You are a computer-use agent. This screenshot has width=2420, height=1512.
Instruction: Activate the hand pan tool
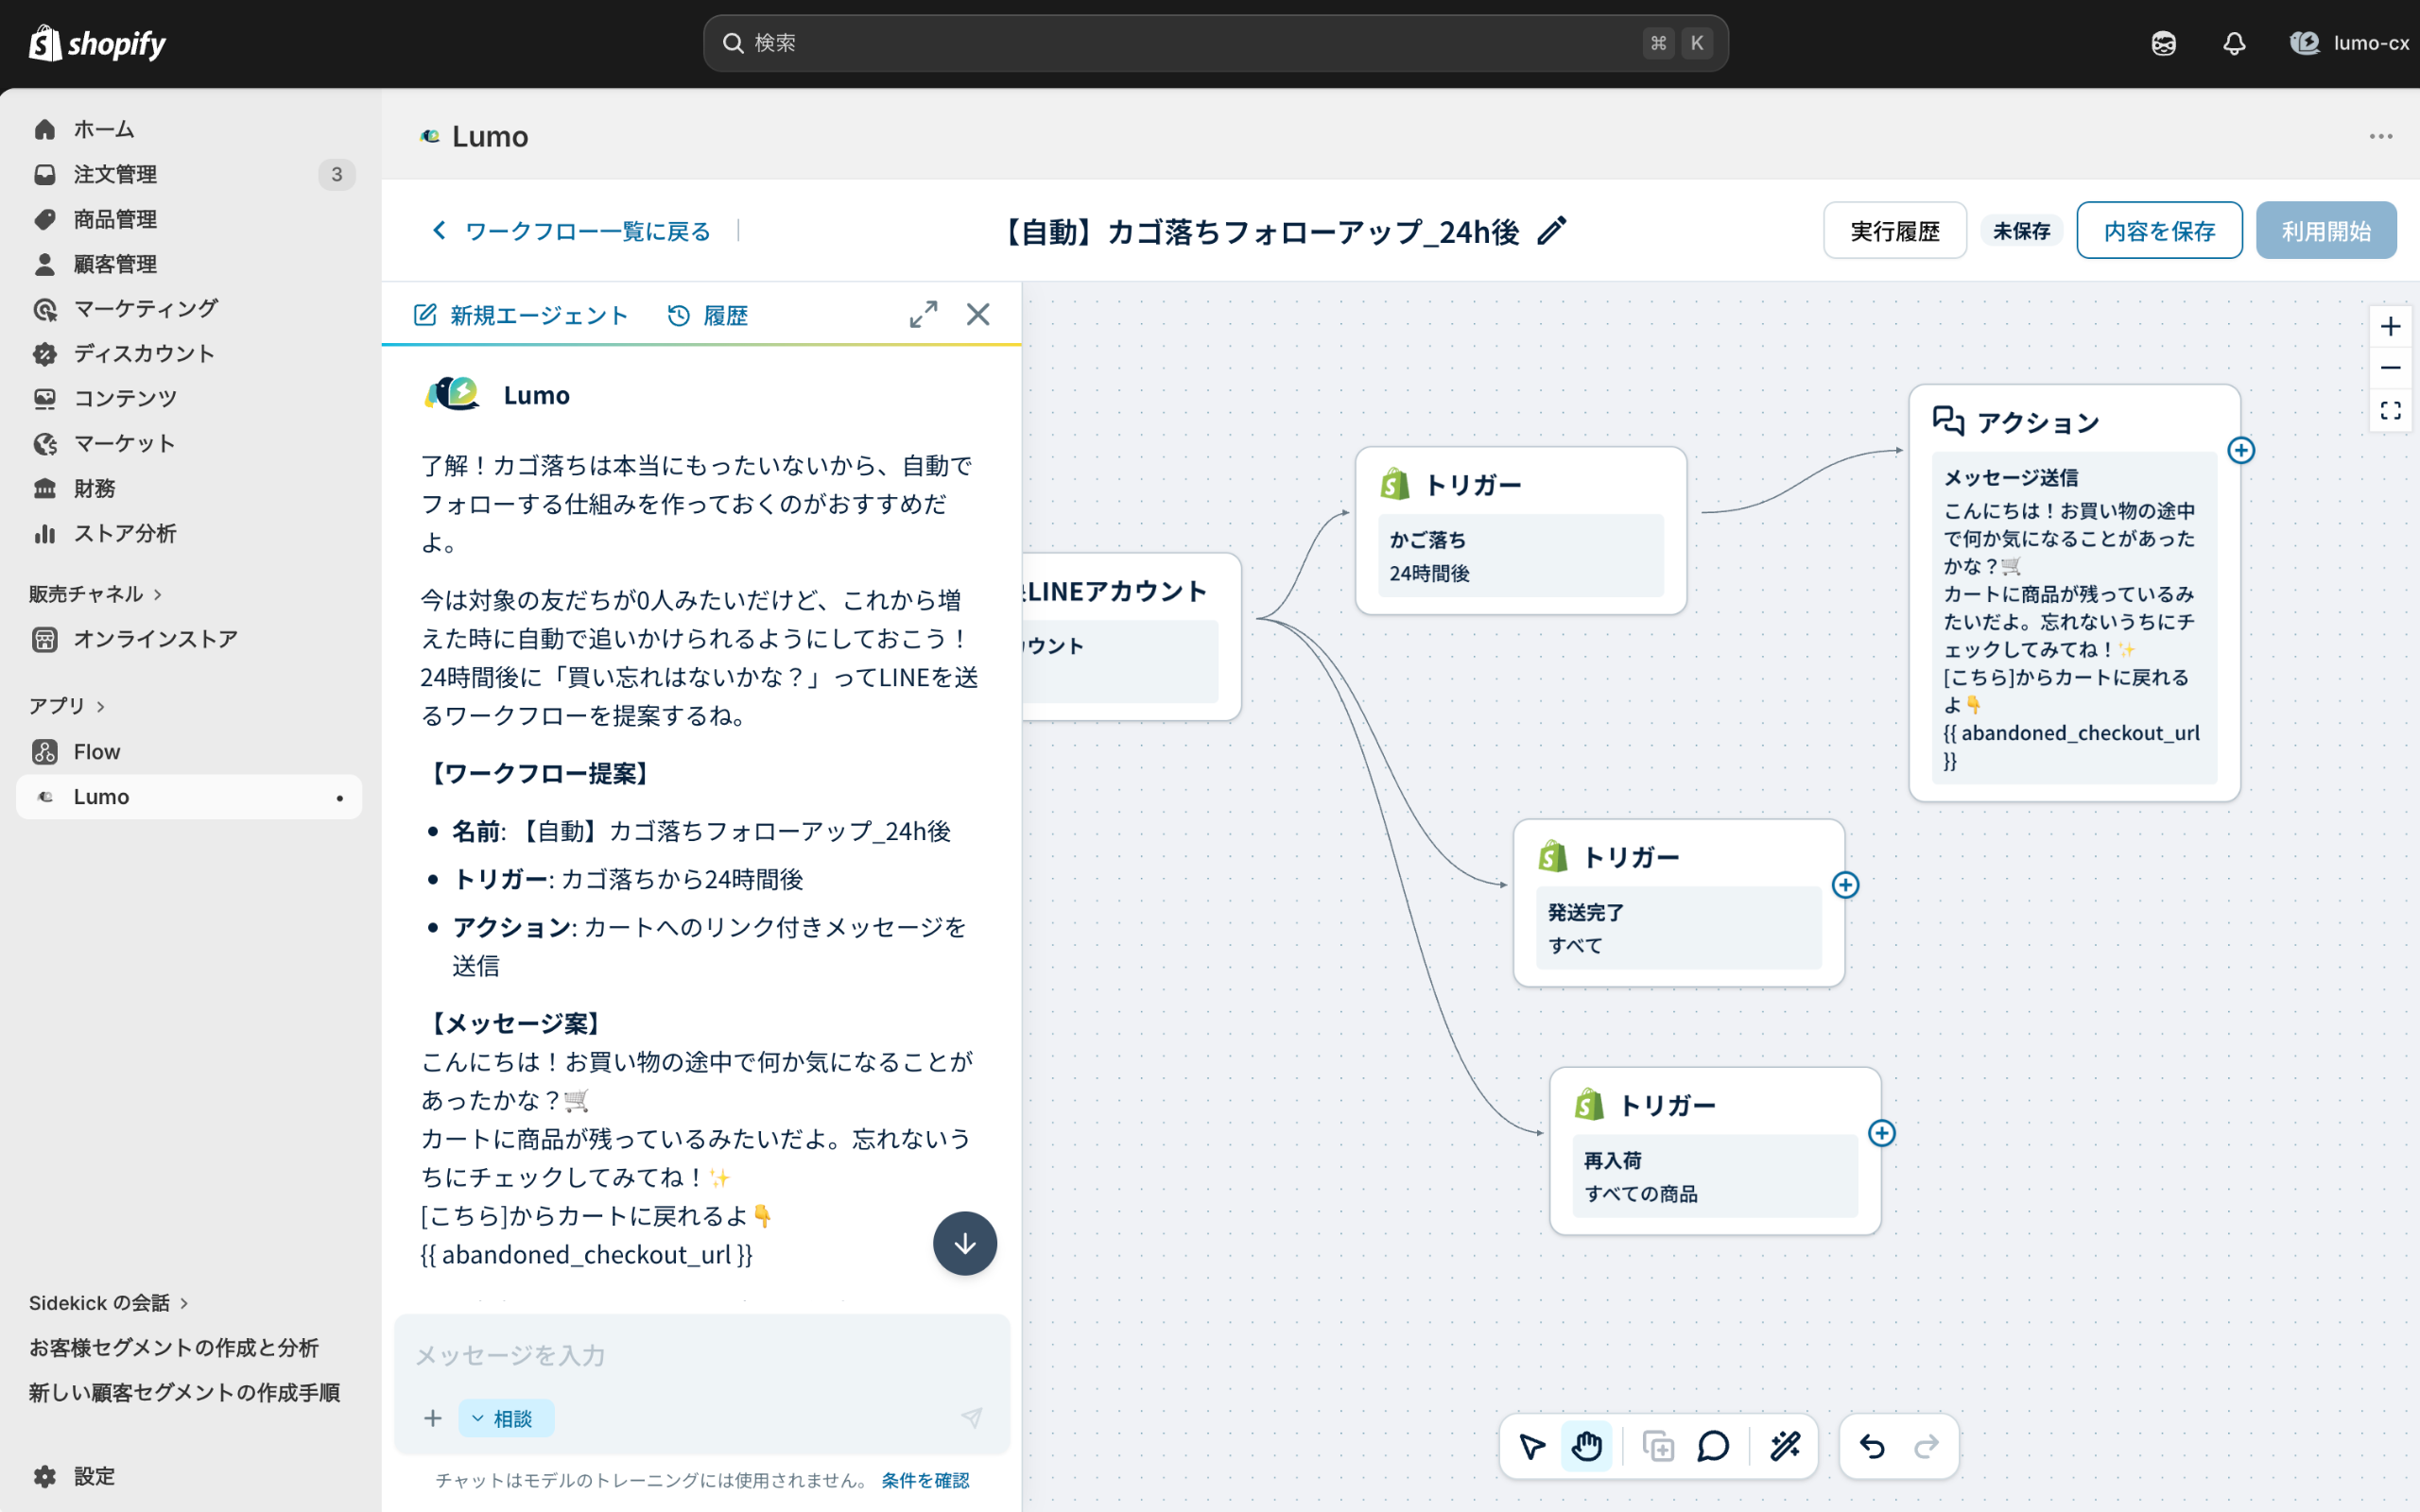click(1588, 1446)
